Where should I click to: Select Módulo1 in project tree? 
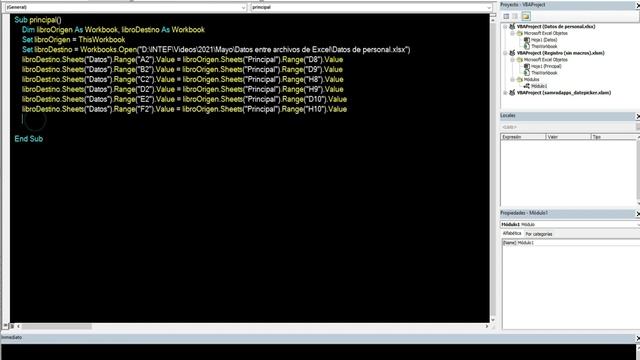point(539,86)
